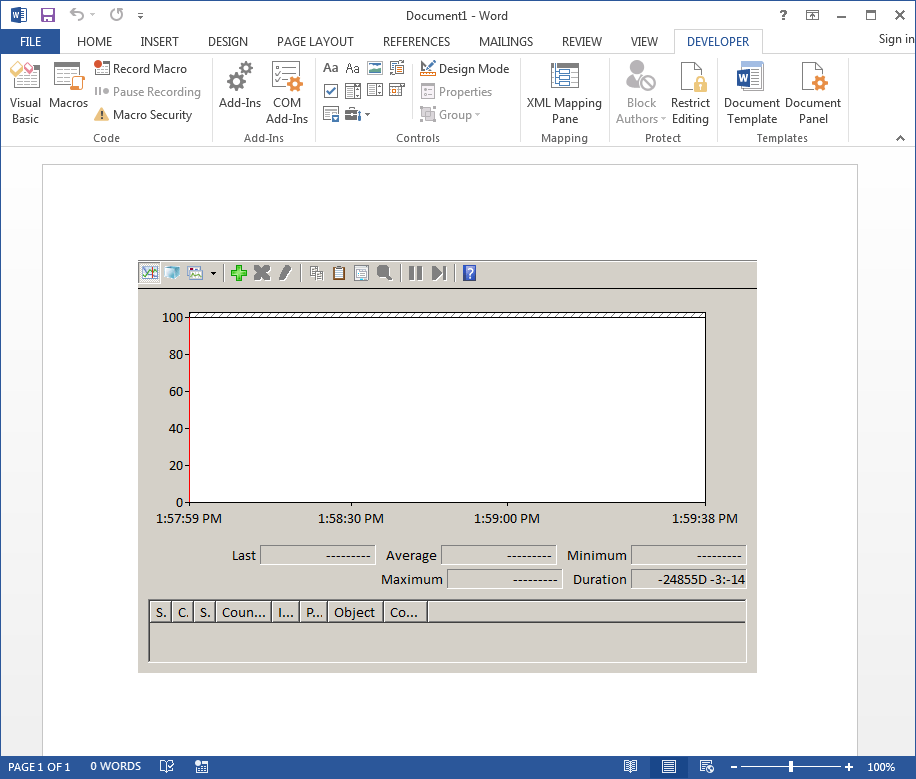Viewport: 916px width, 779px height.
Task: Click the zoom slider in status bar
Action: [x=791, y=767]
